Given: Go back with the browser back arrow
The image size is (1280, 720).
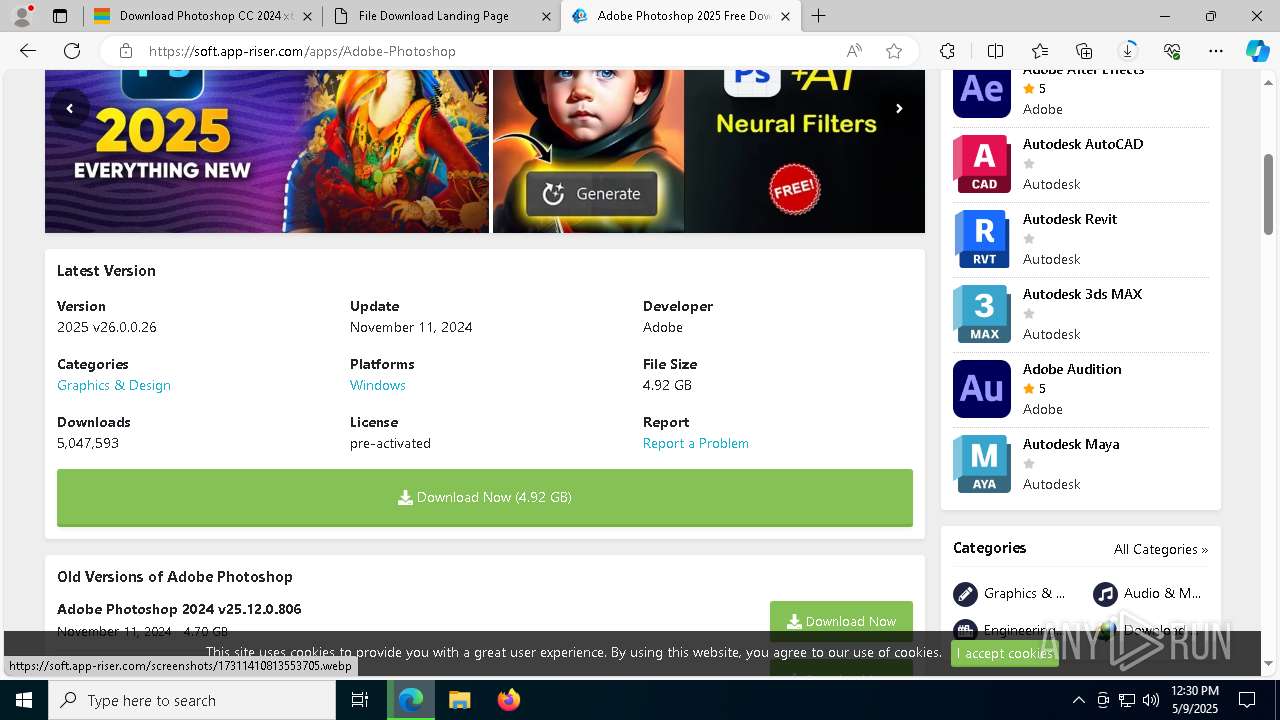Looking at the screenshot, I should point(28,51).
